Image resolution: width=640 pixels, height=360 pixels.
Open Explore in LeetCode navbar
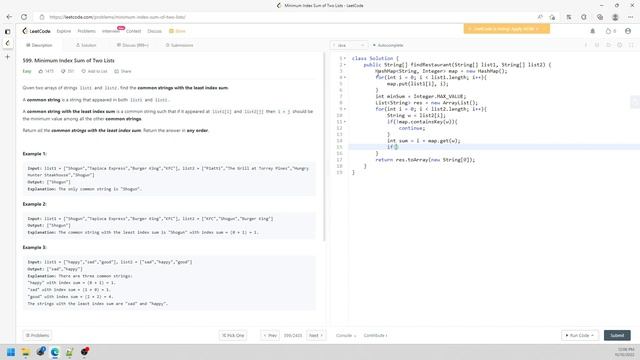coord(64,31)
